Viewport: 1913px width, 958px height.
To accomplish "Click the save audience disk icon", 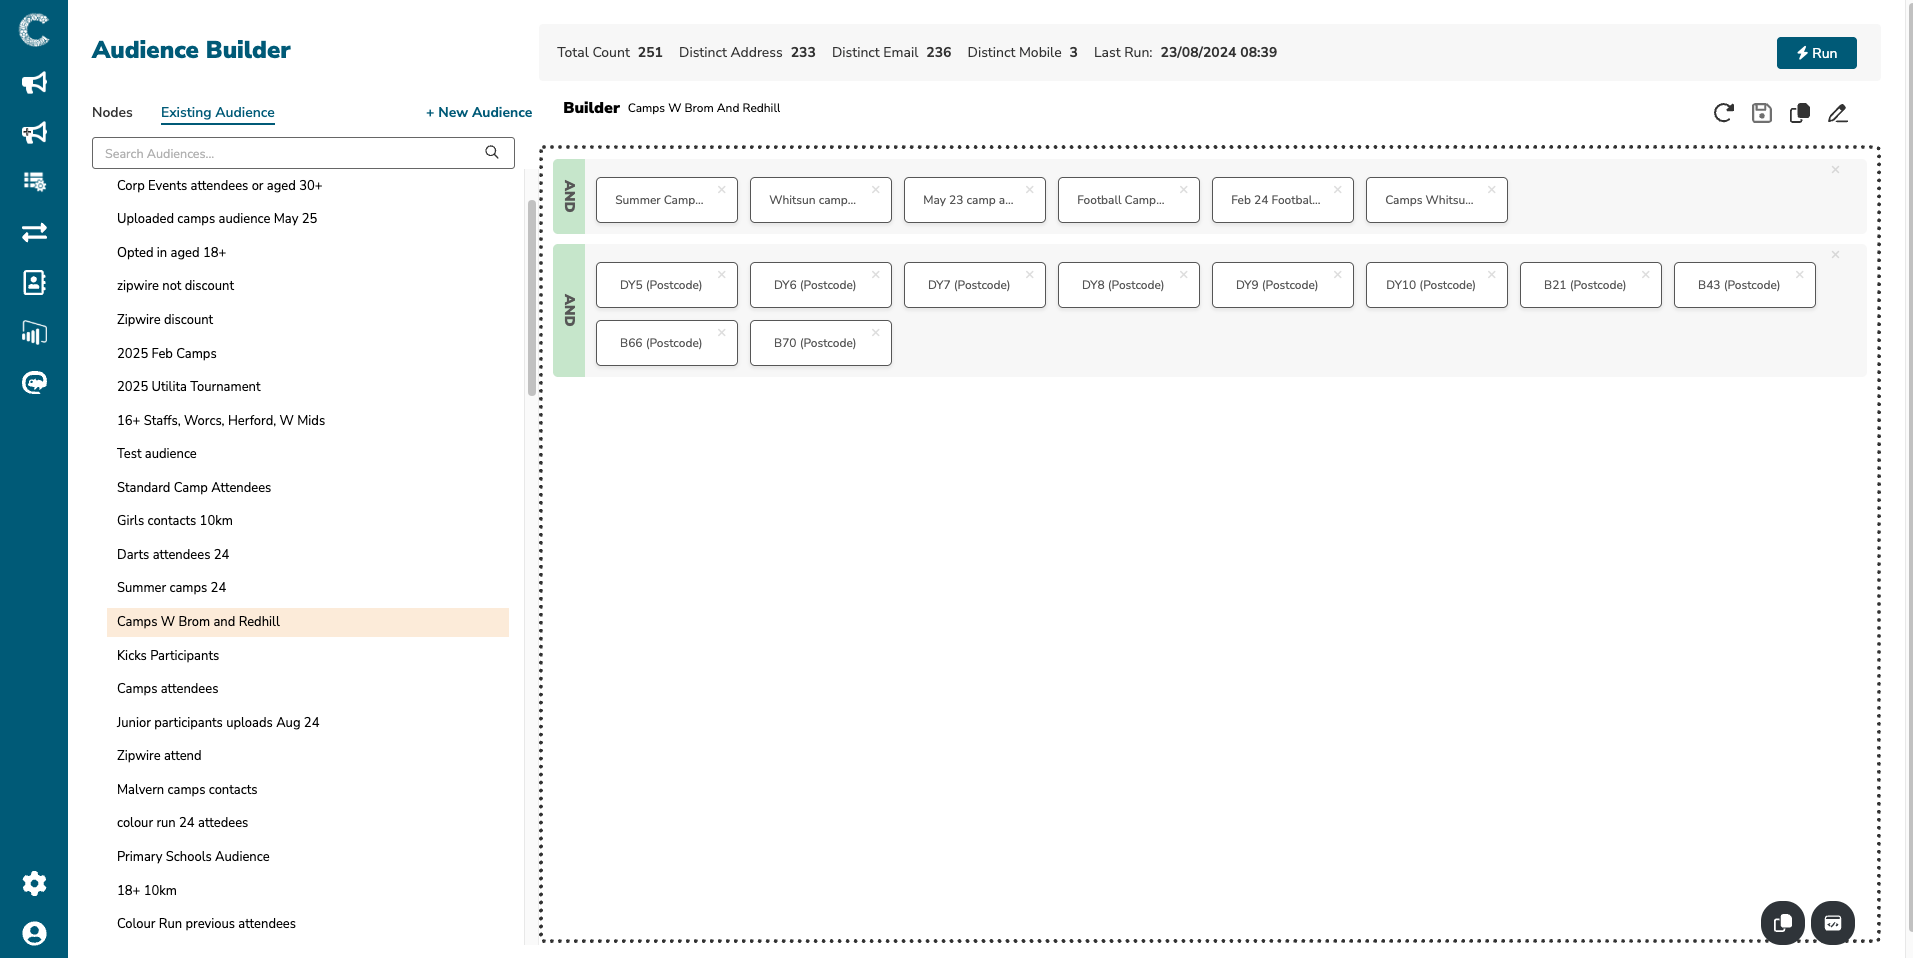I will [x=1761, y=113].
